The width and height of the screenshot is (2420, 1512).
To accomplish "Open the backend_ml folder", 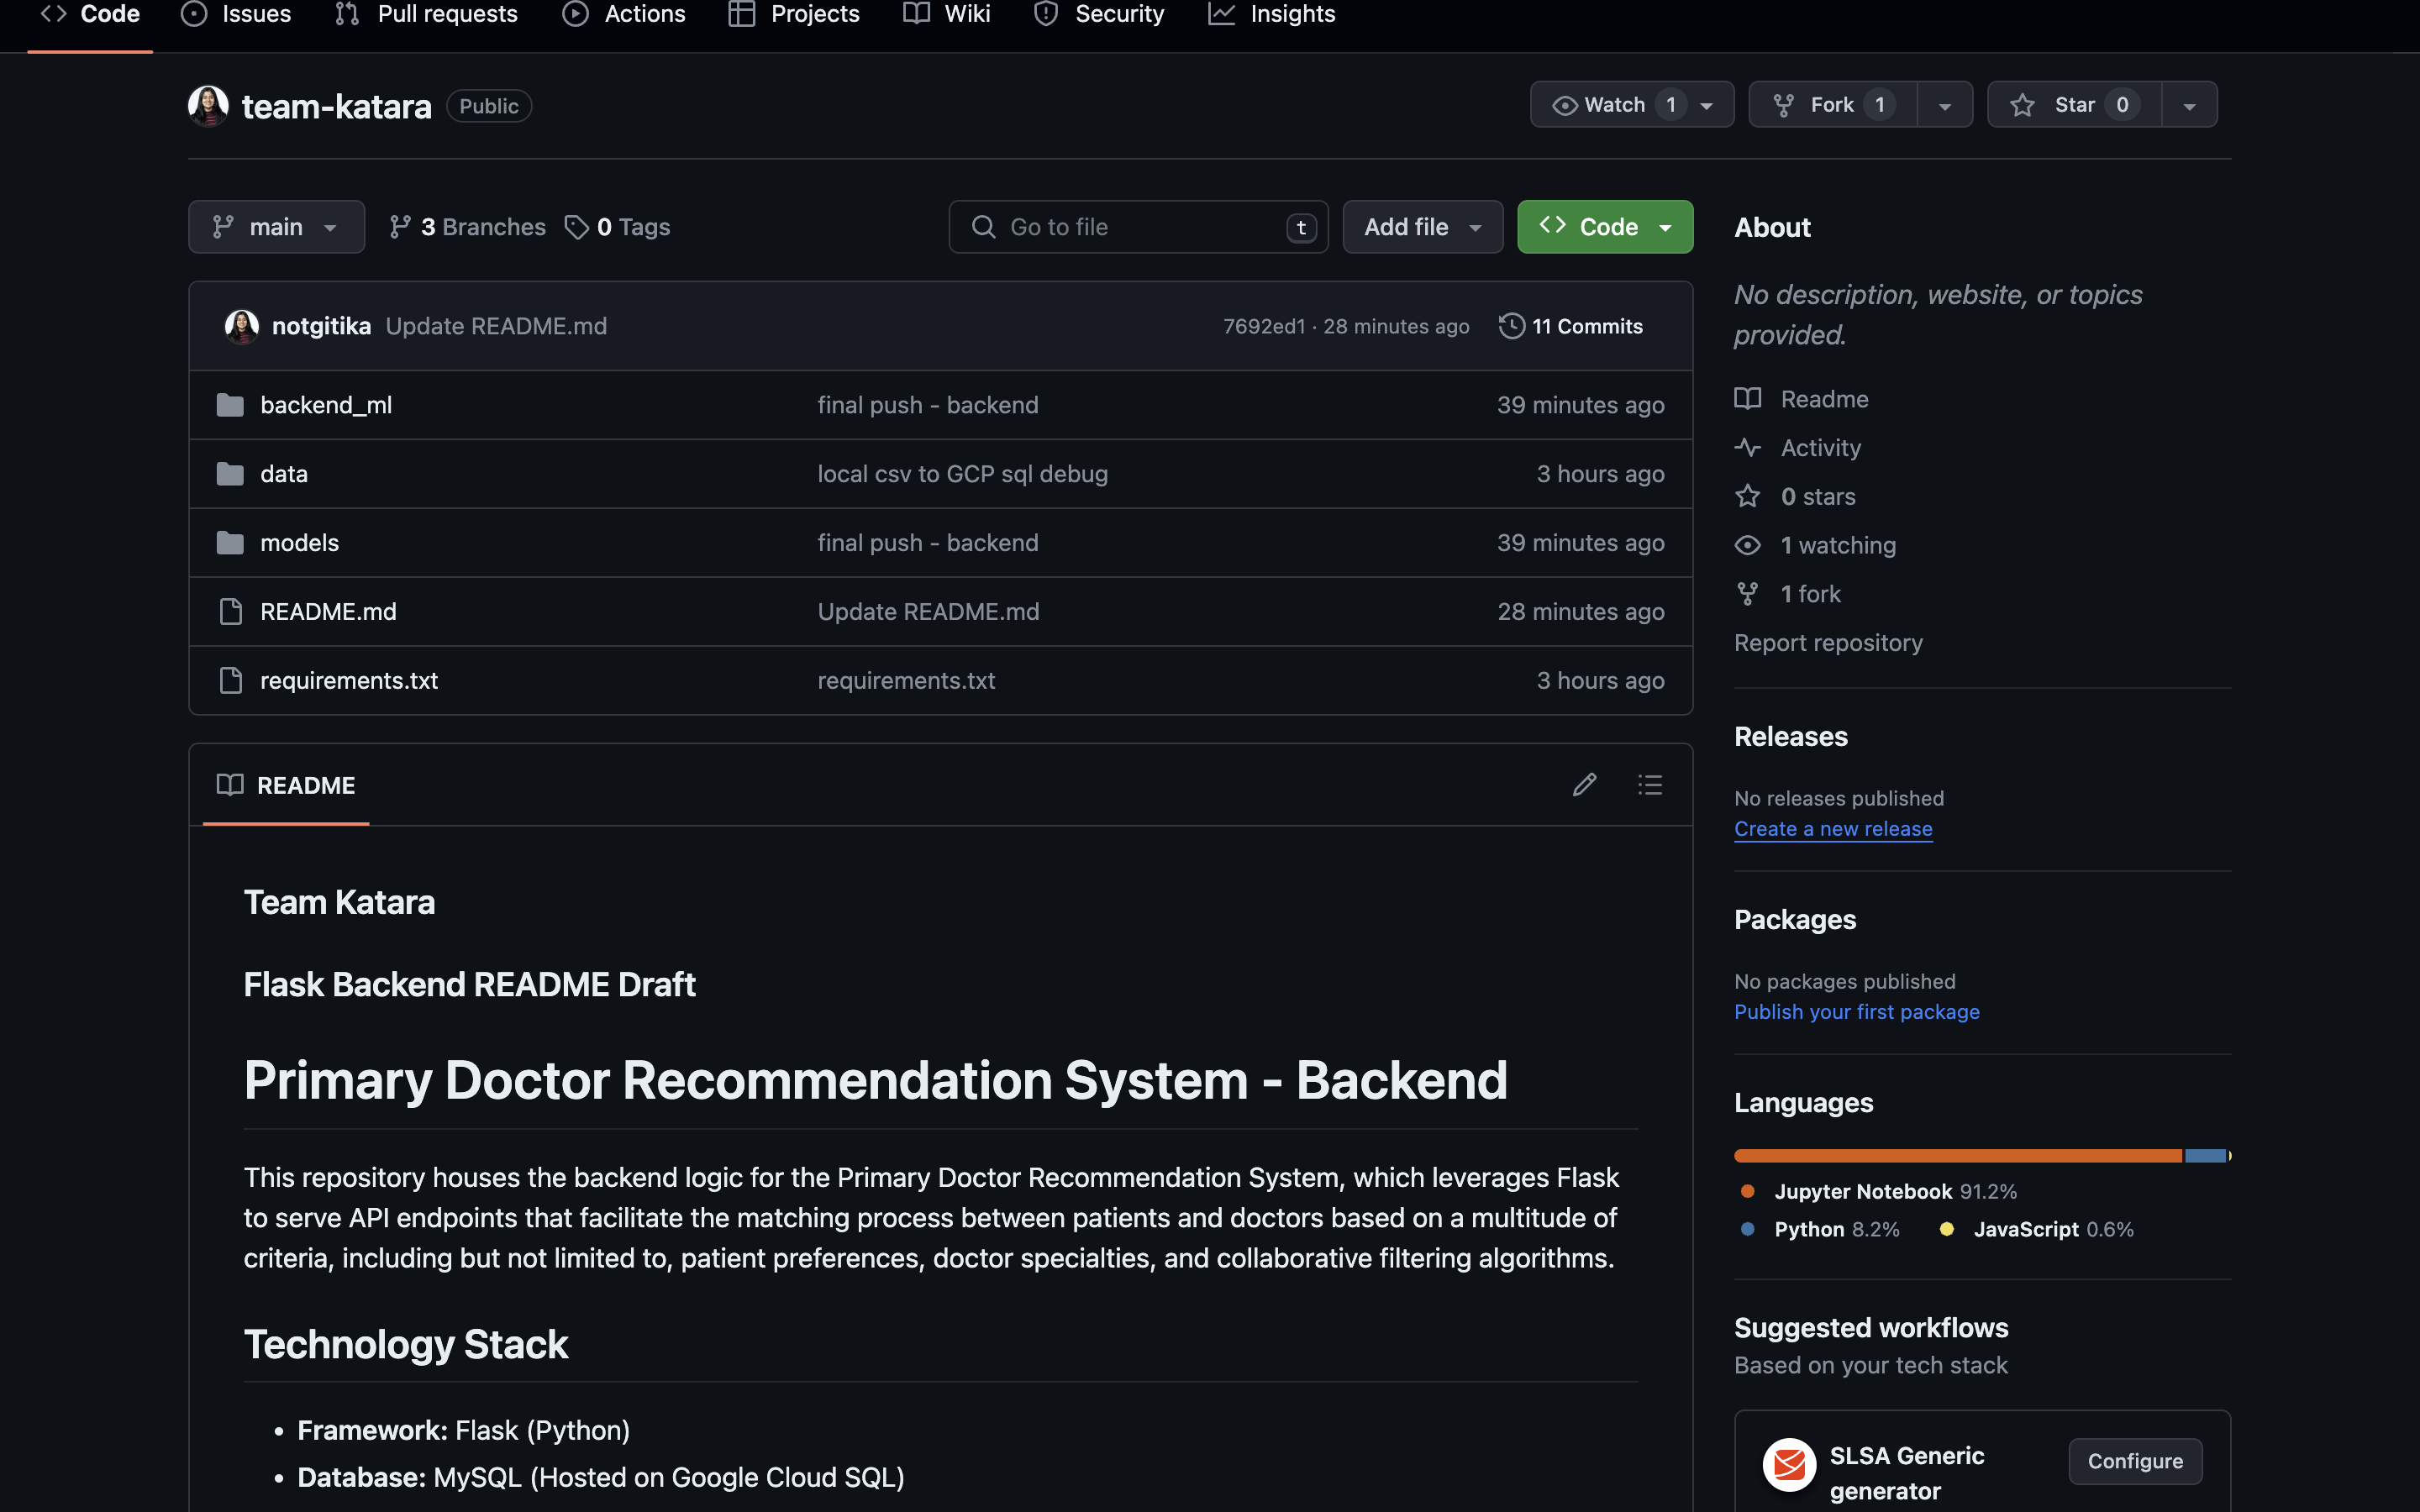I will coord(326,405).
